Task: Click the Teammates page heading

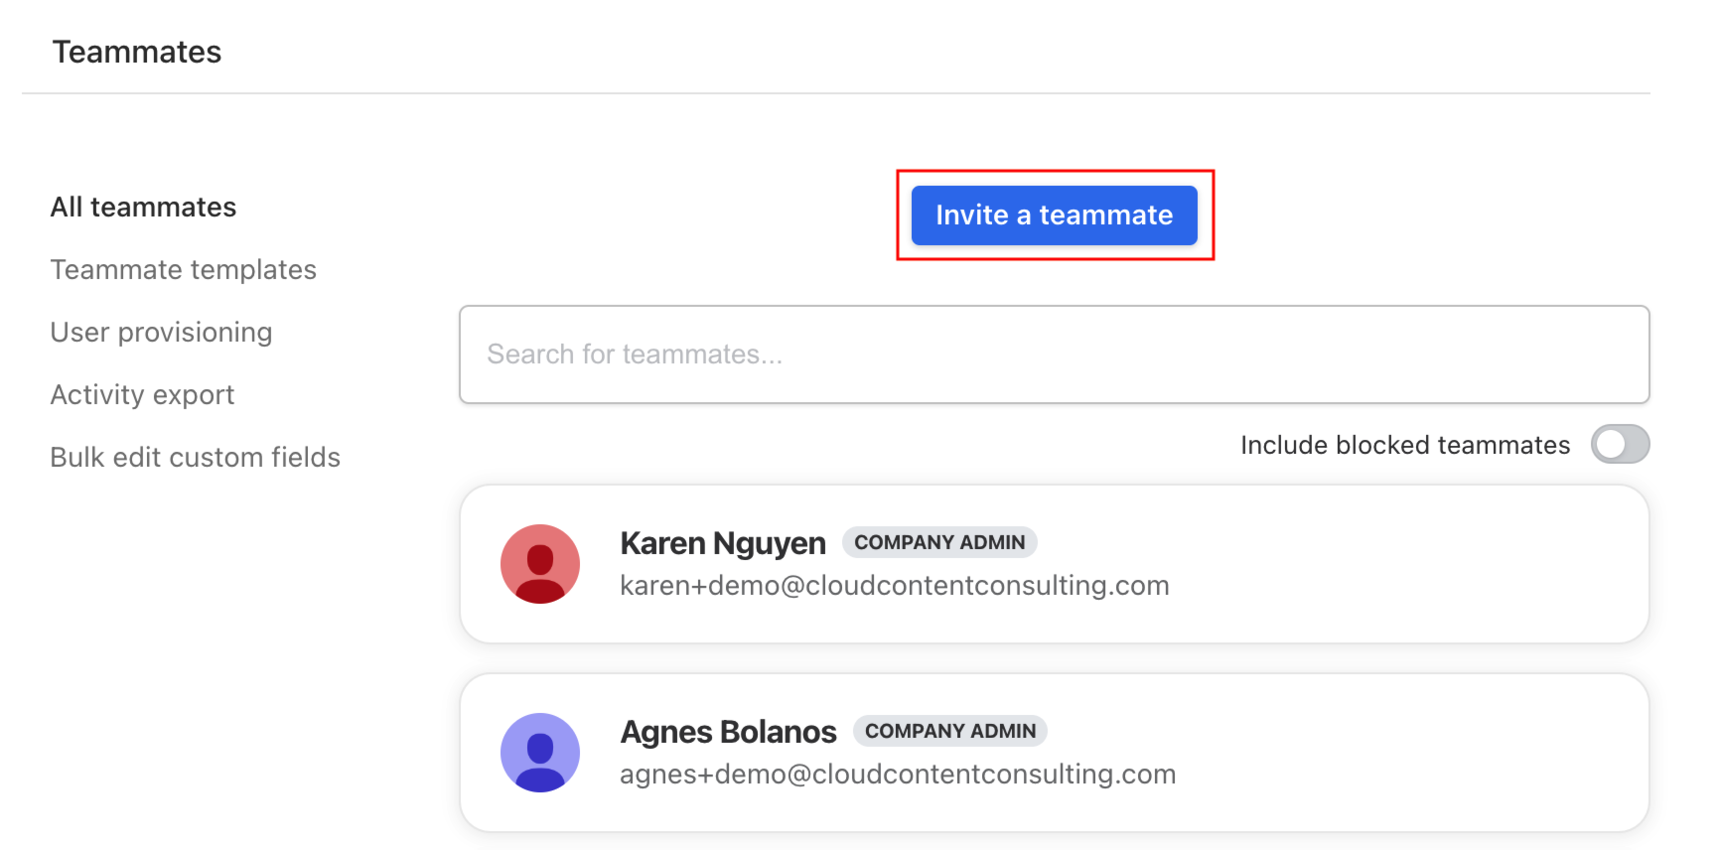Action: coord(137,52)
